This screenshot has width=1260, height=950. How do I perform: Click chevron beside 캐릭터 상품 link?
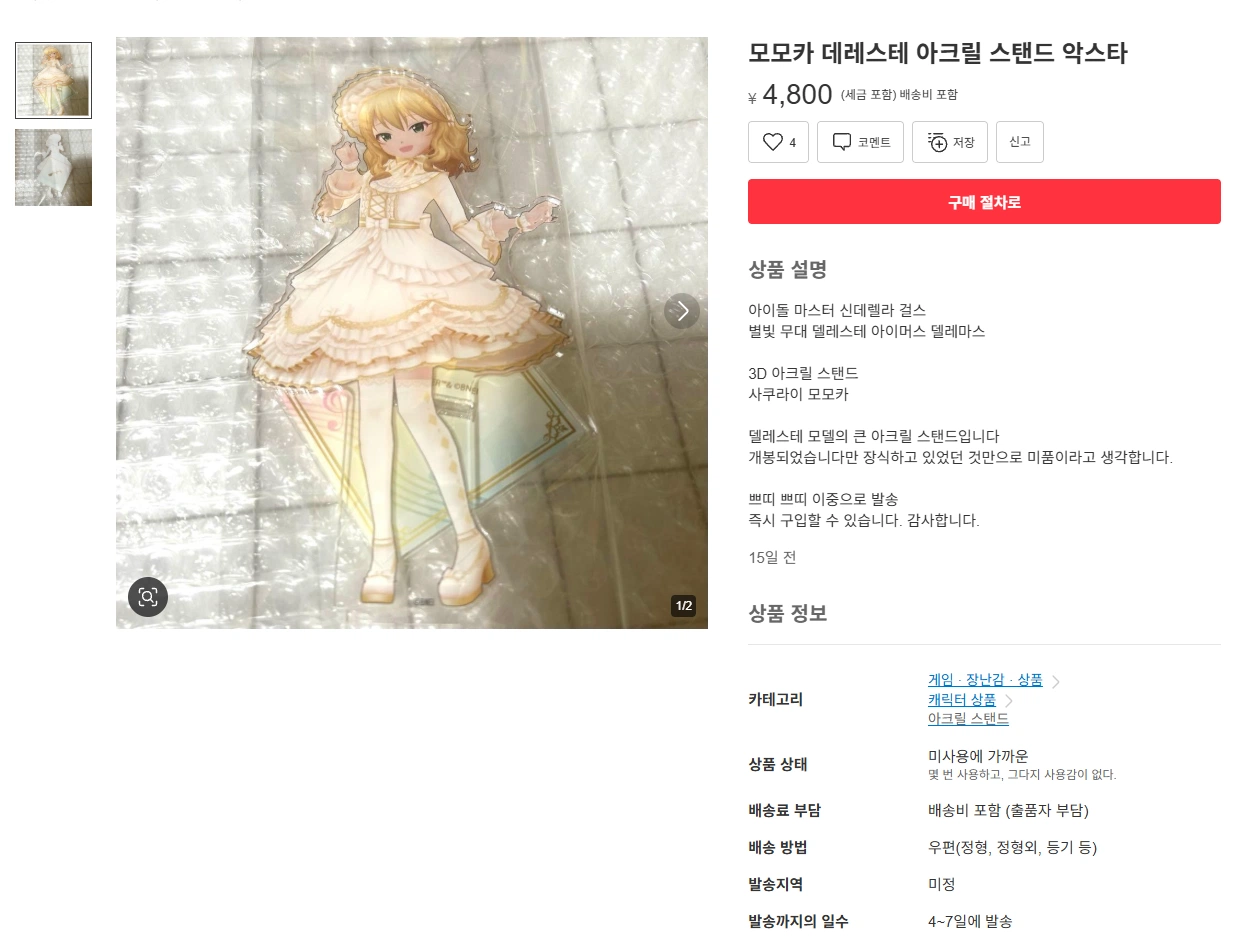coord(1009,701)
